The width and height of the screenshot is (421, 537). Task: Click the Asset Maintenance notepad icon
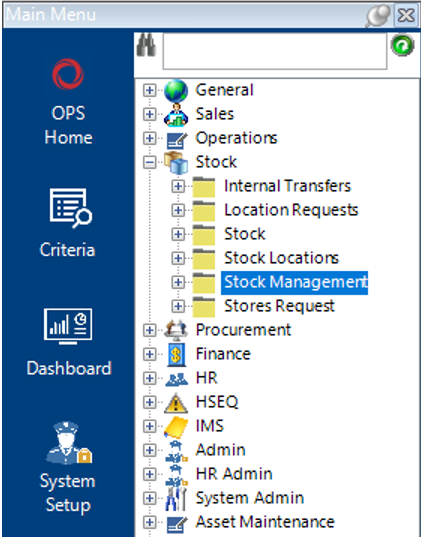[x=176, y=524]
